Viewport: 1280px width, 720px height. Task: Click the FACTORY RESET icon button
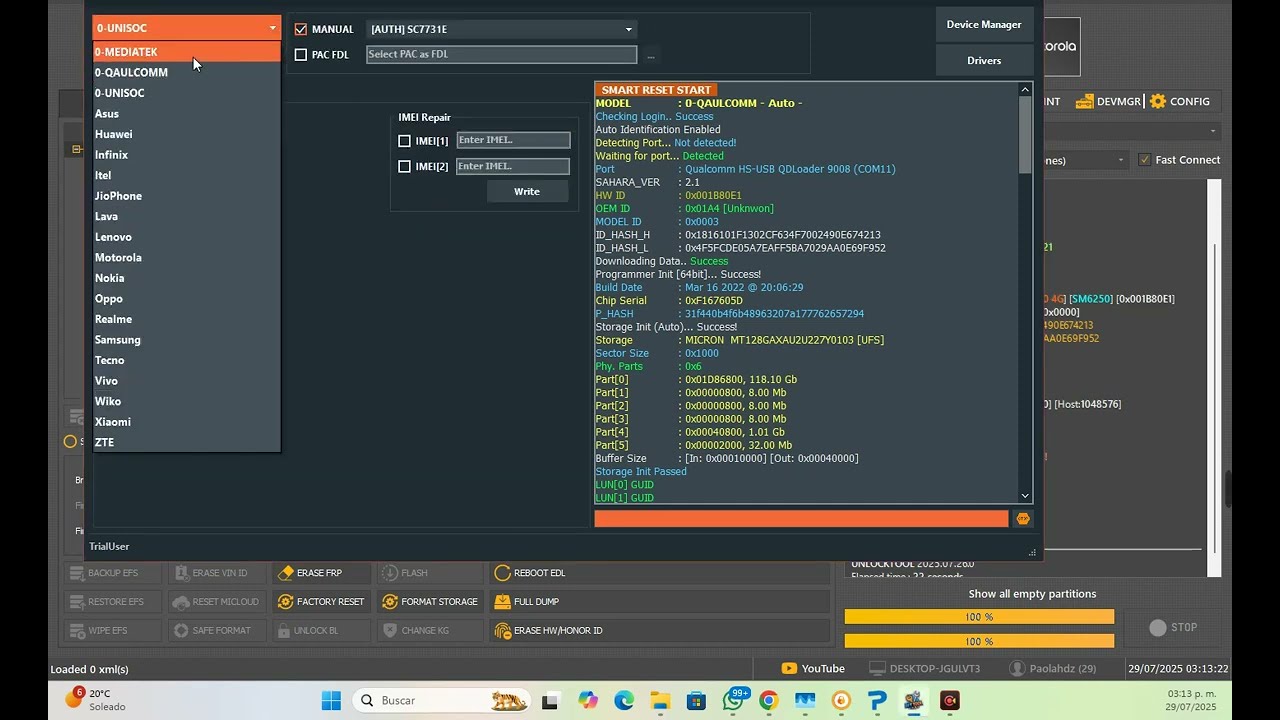(286, 602)
